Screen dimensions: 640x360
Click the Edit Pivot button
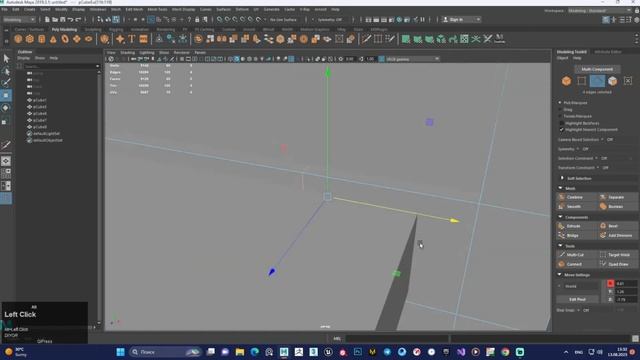(577, 299)
